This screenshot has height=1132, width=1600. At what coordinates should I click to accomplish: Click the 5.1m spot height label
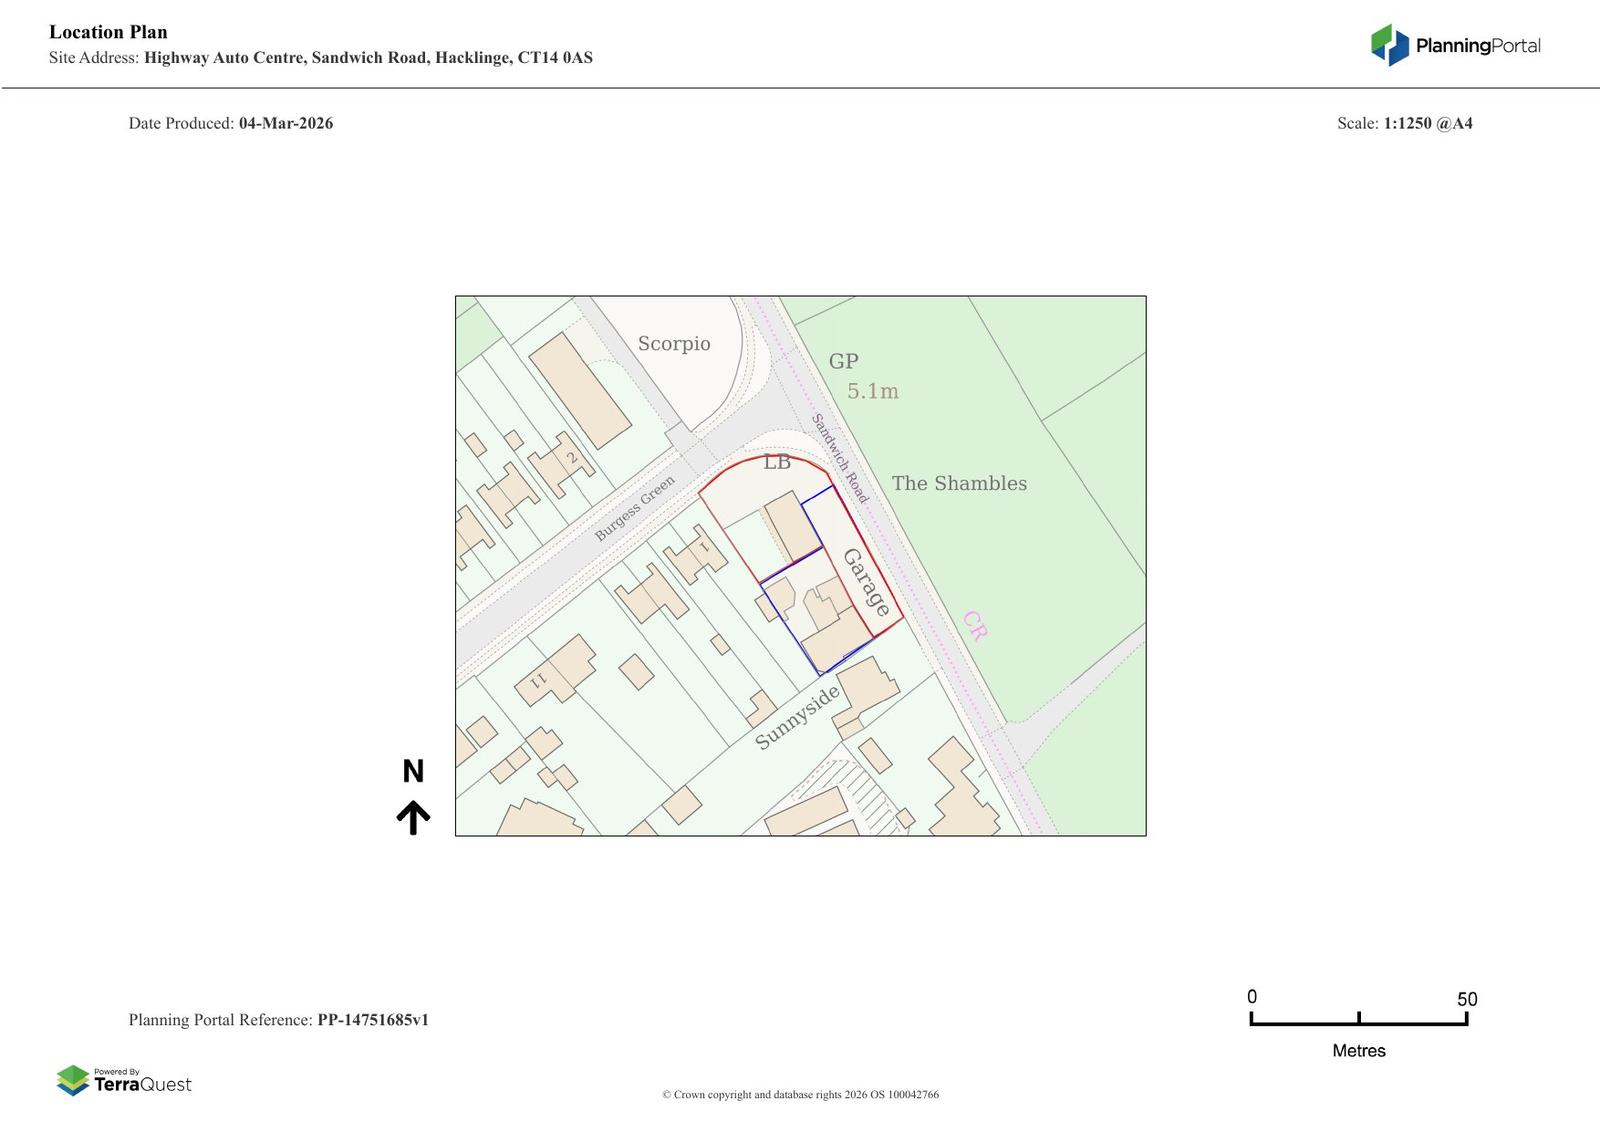click(x=873, y=391)
